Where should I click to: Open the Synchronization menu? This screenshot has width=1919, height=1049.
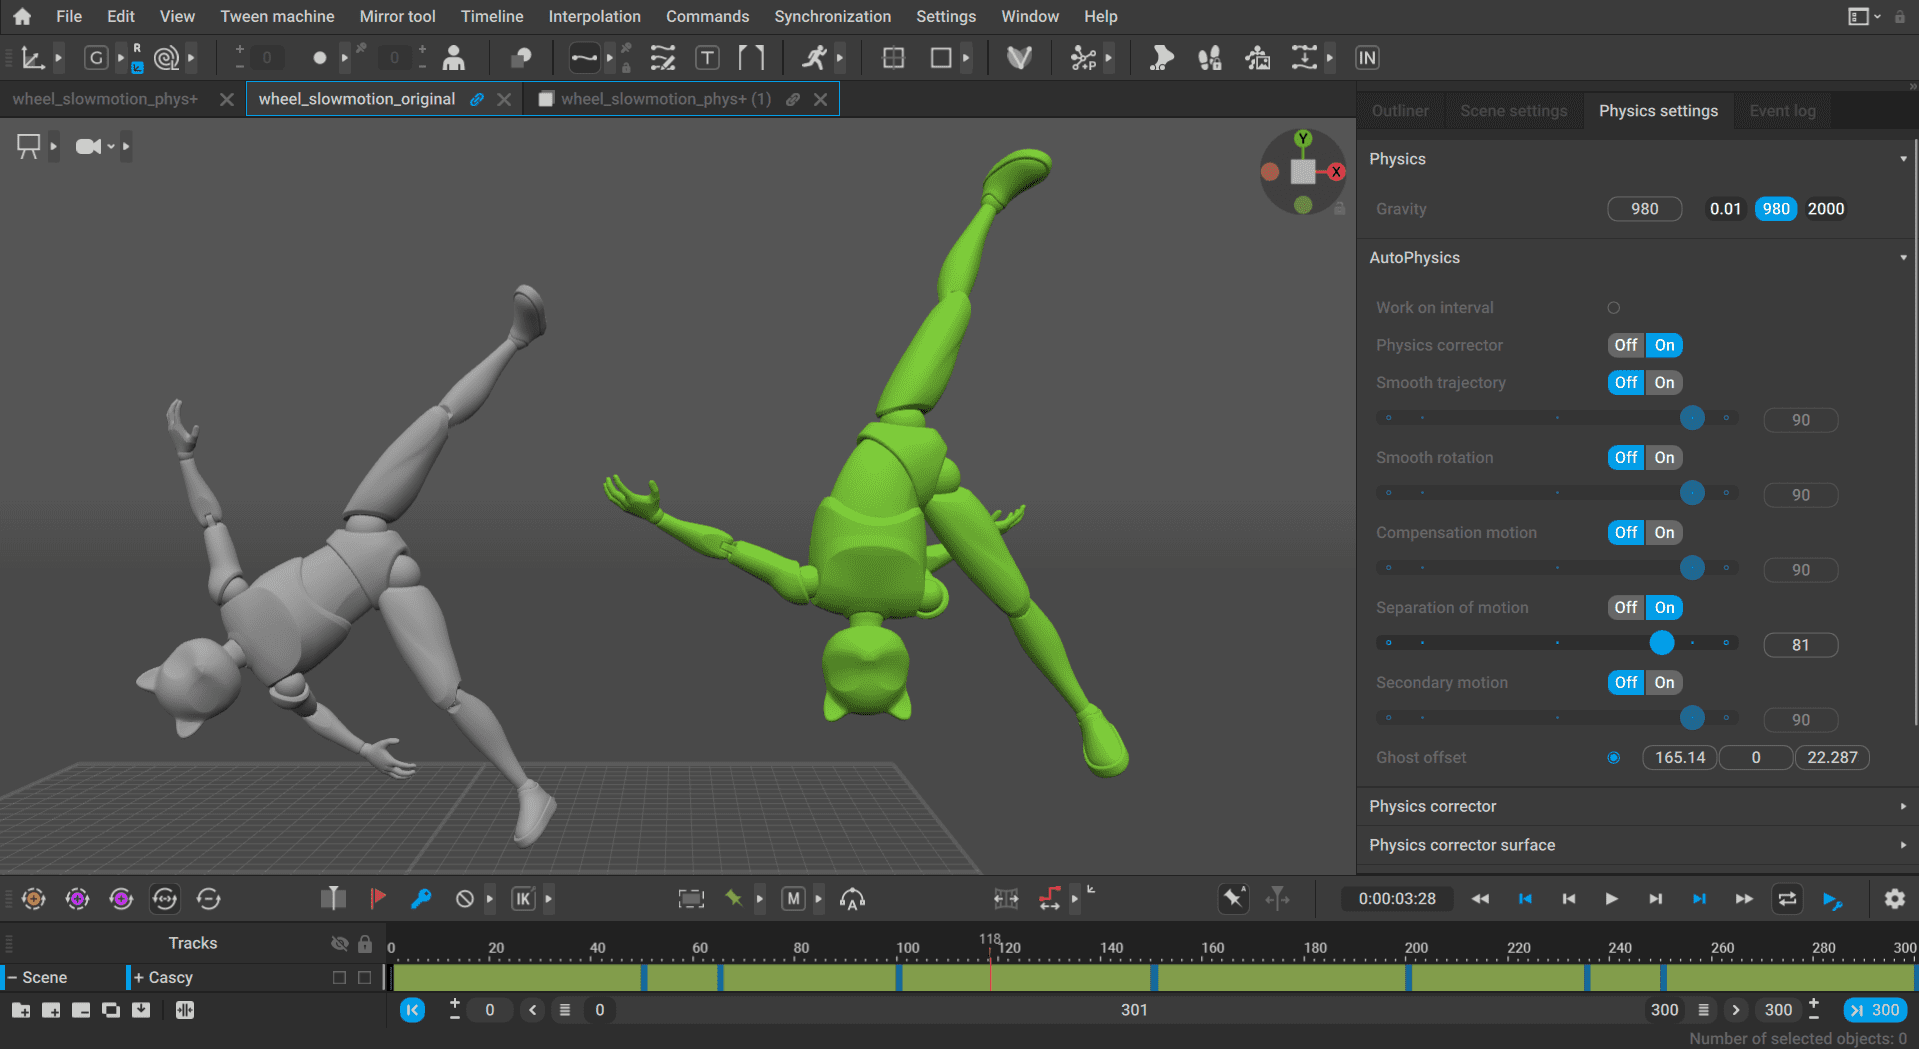point(832,16)
